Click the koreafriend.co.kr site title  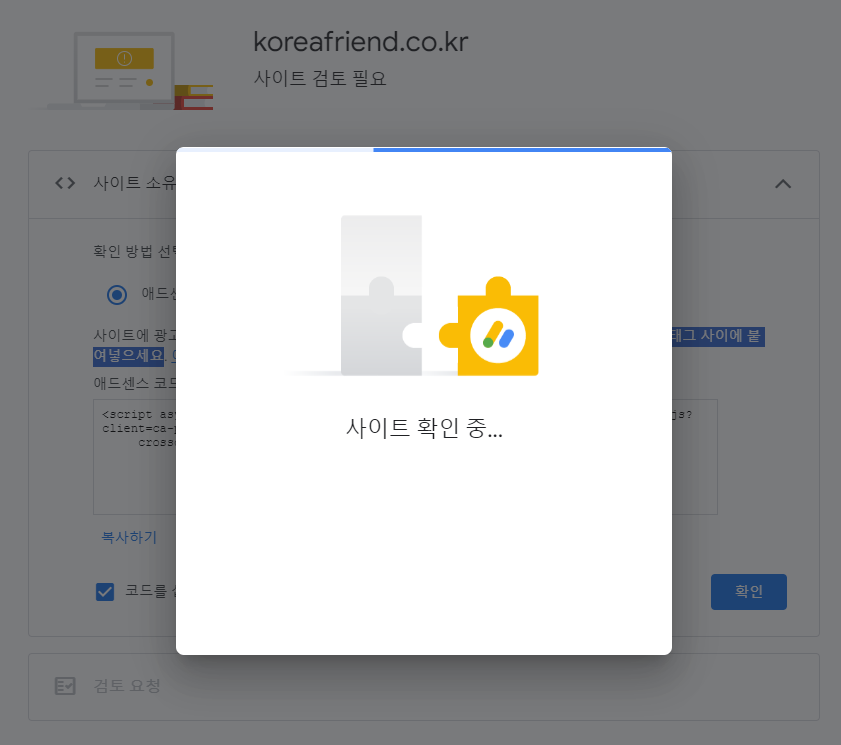360,42
